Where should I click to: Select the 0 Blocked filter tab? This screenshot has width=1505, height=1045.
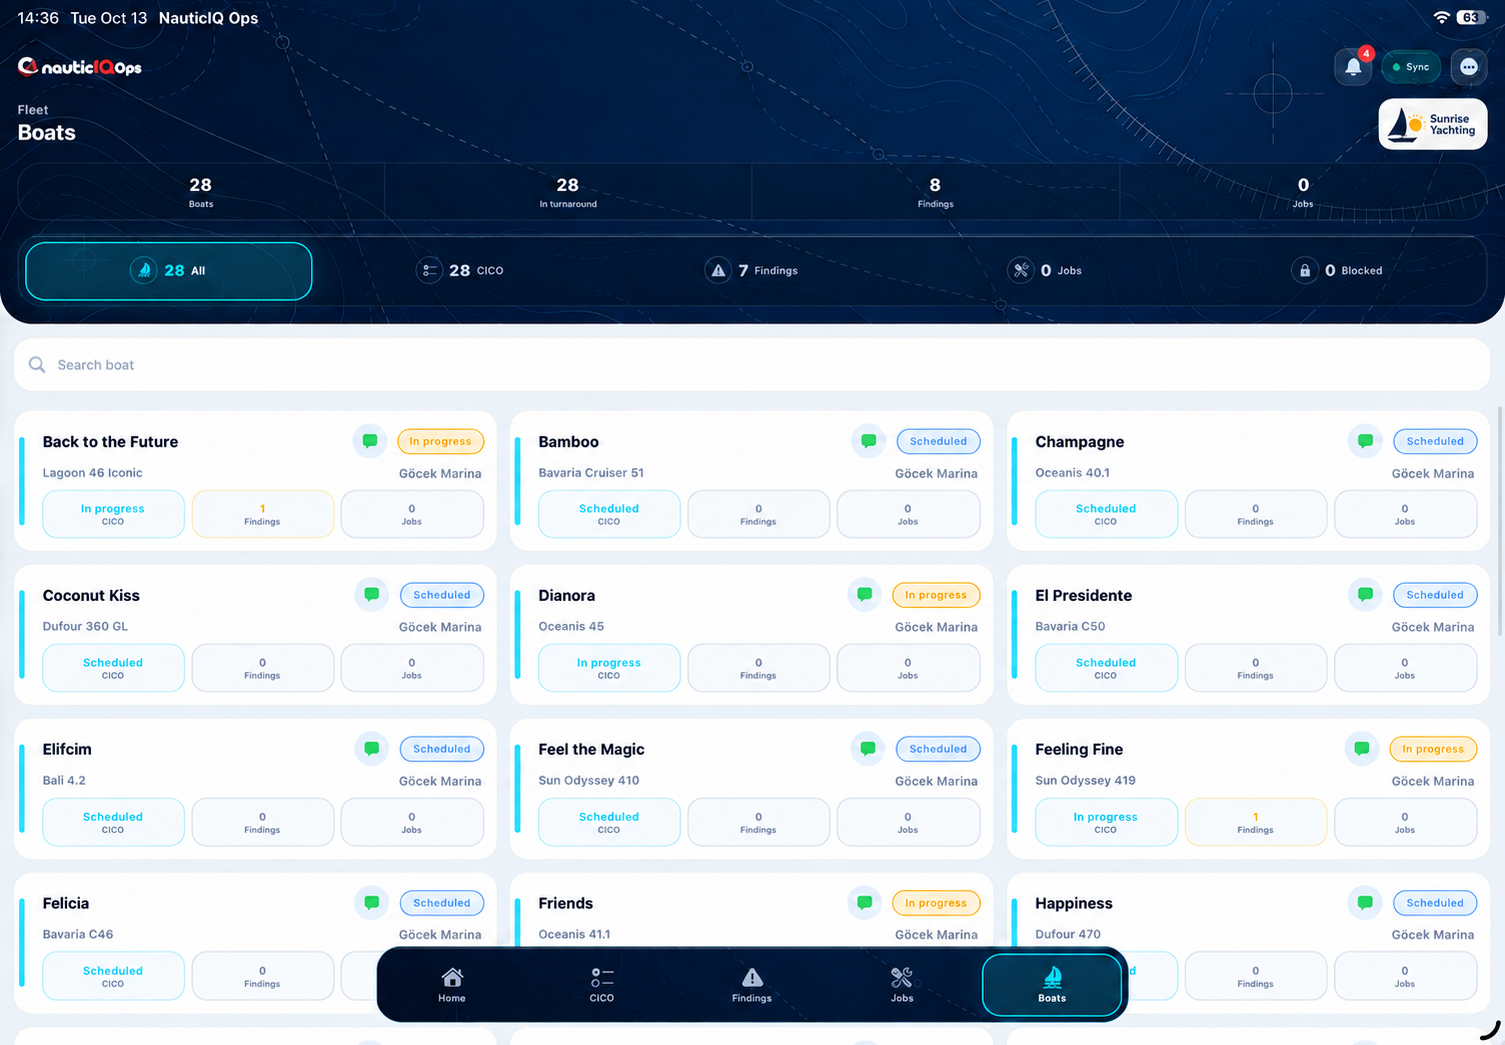pos(1337,271)
